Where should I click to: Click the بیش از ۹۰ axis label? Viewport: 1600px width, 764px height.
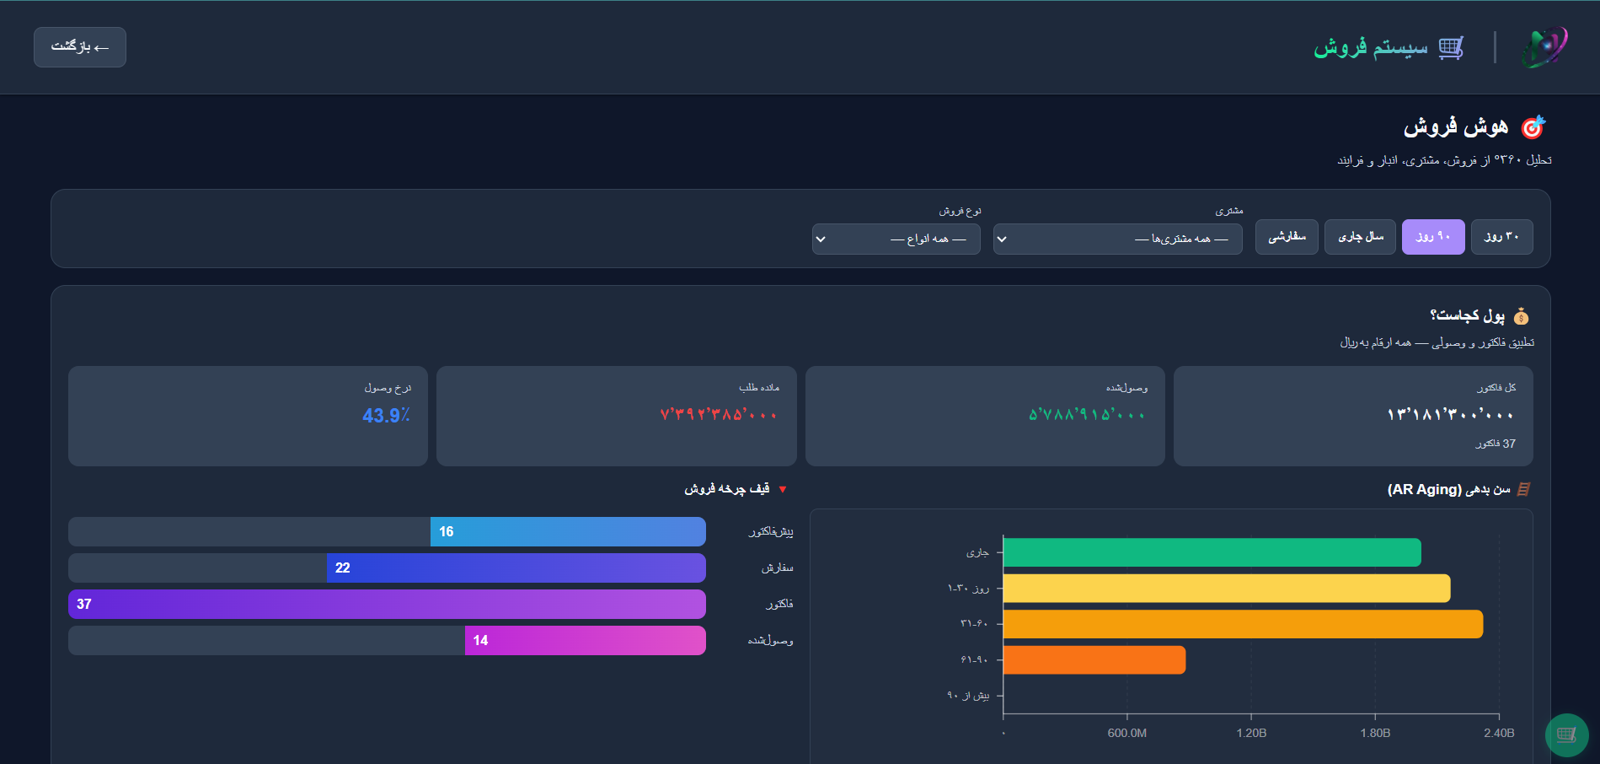pyautogui.click(x=968, y=696)
